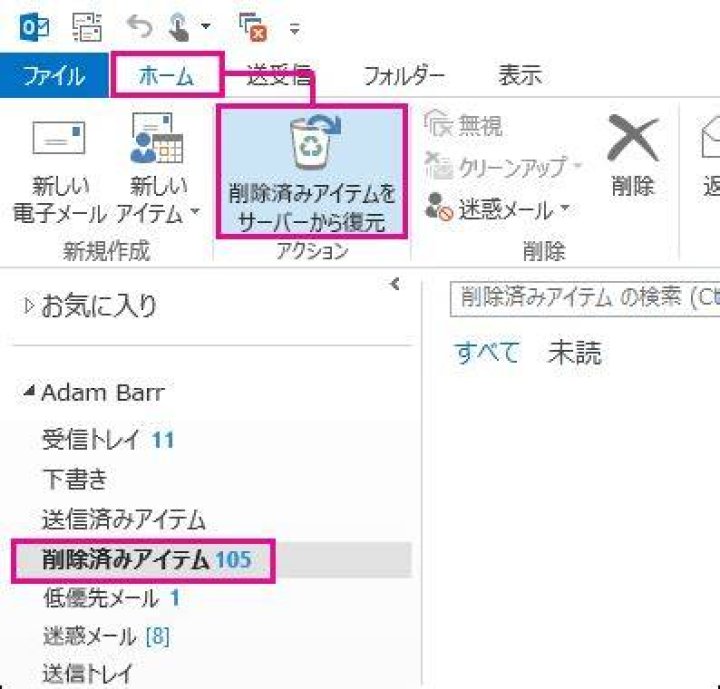
Task: Select the ホーム ribbon tab
Action: tap(167, 75)
